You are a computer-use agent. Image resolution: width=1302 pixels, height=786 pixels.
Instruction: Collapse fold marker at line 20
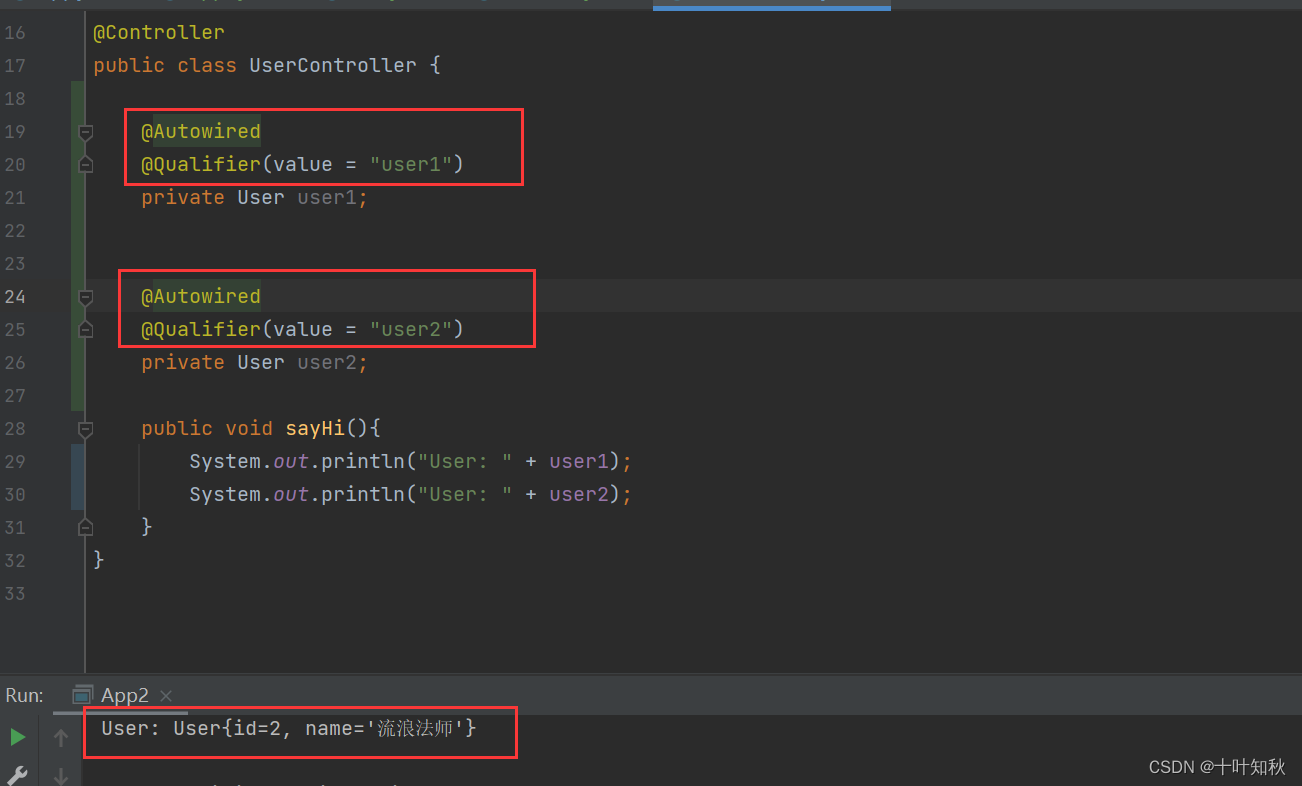(x=86, y=164)
